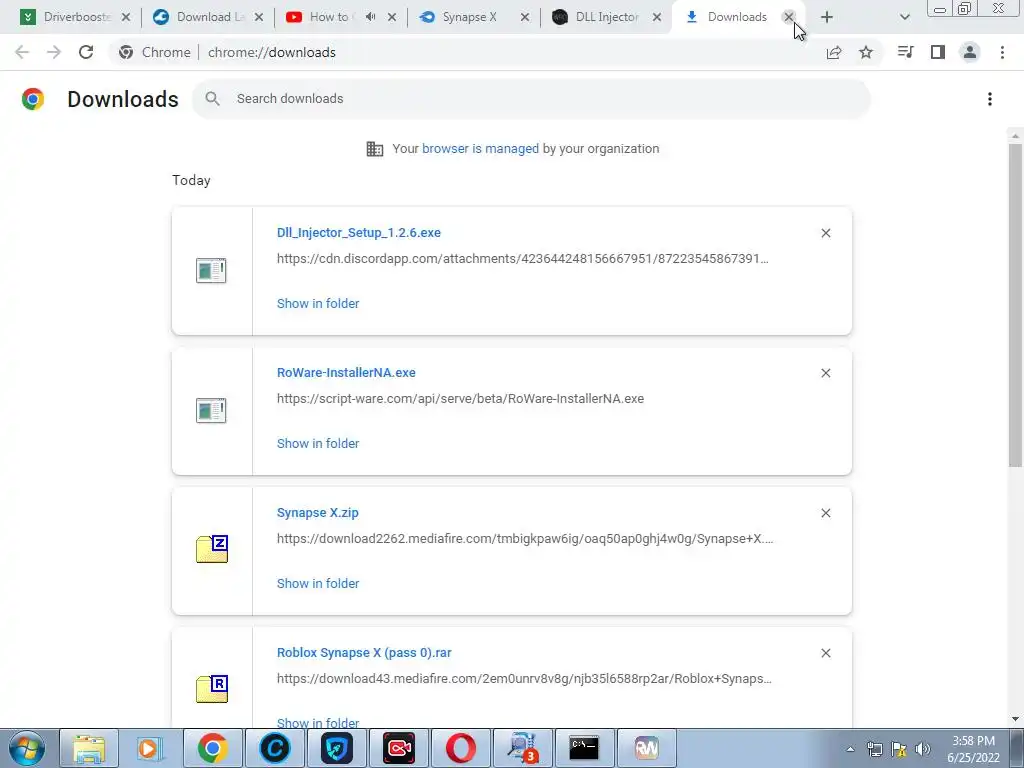Go forward with the forward arrow

[54, 52]
